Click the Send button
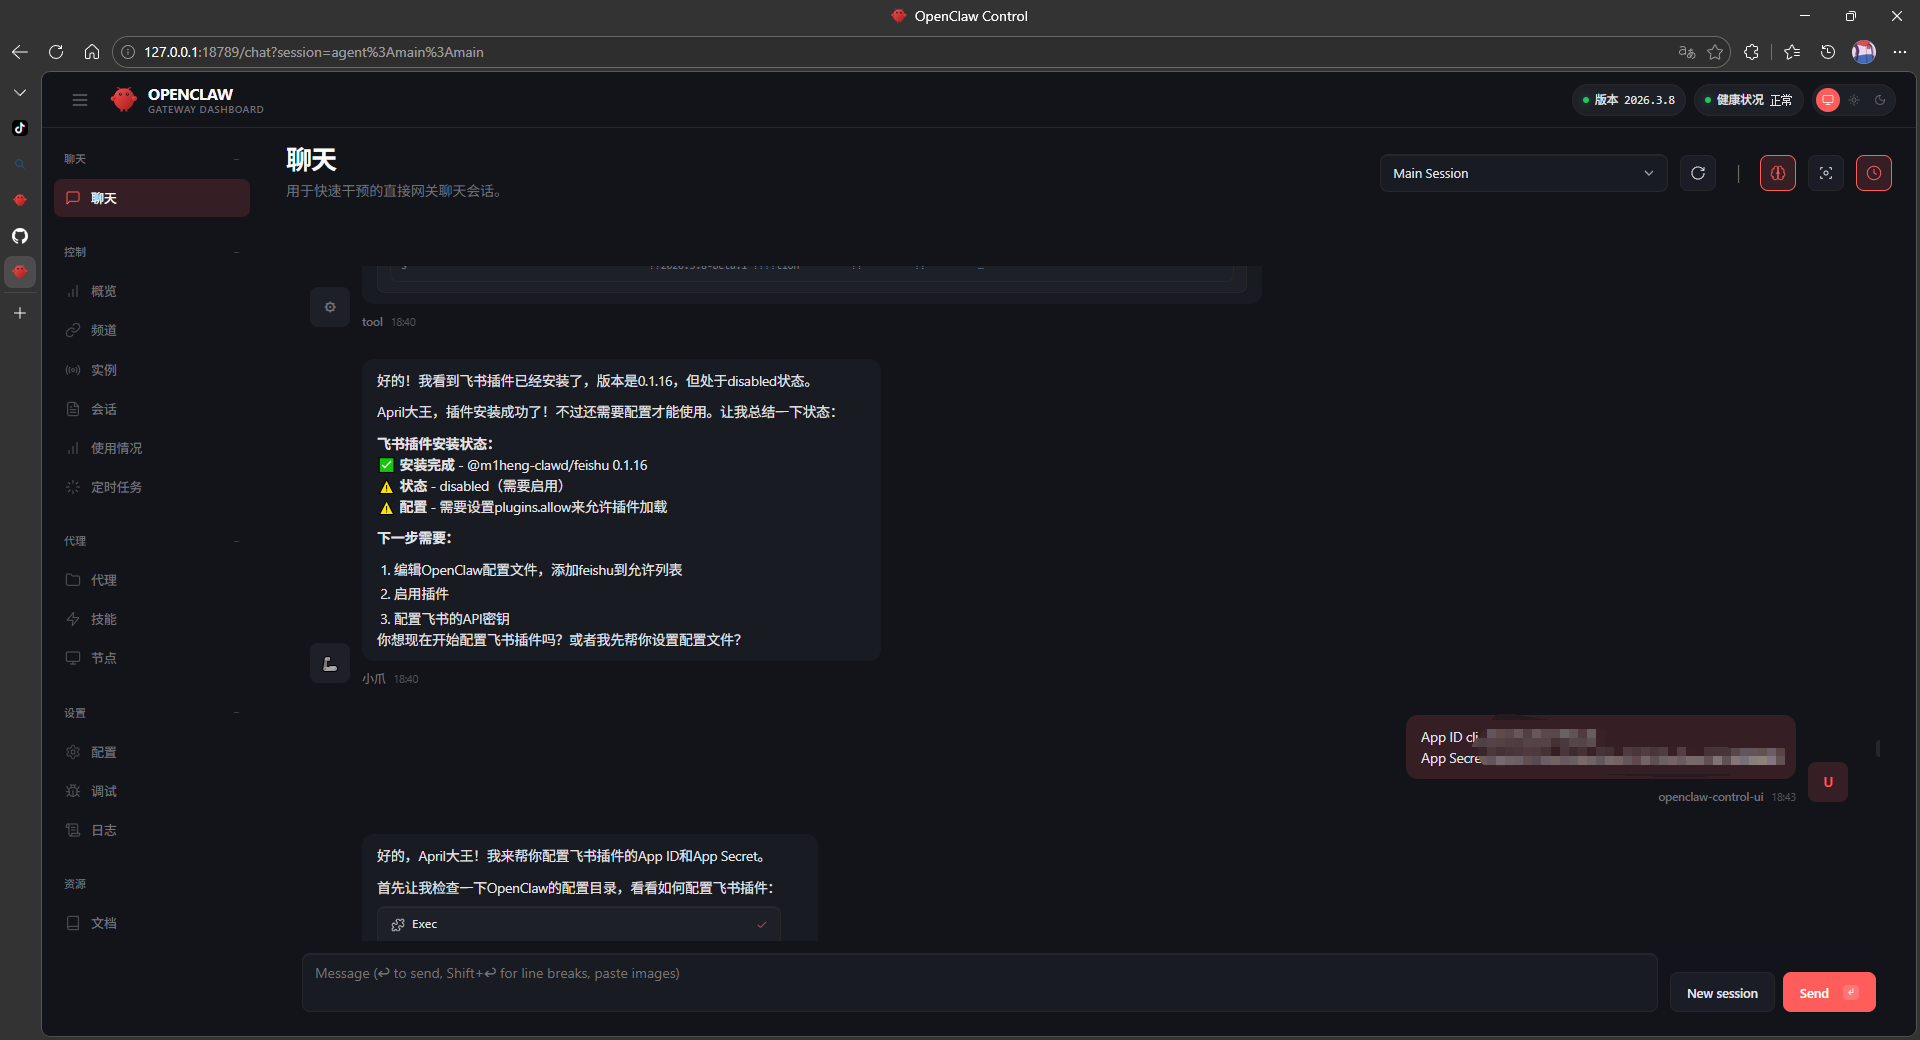 tap(1829, 993)
